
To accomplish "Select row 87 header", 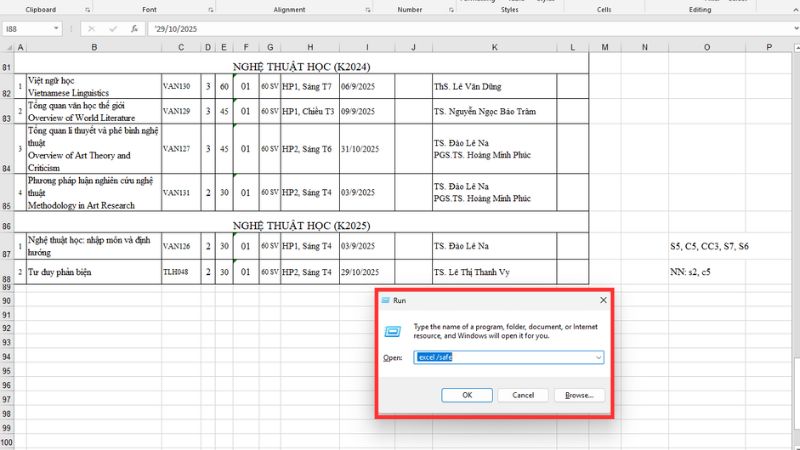I will (7, 246).
